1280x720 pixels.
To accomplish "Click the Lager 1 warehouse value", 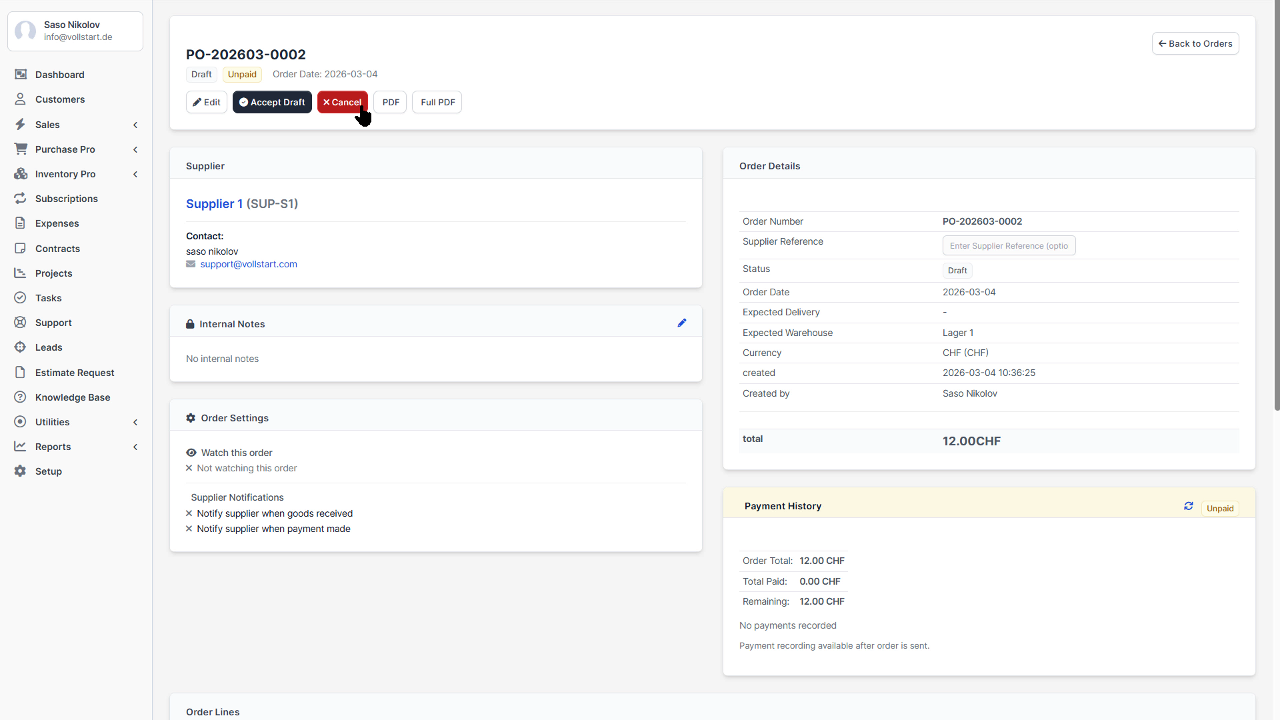I will click(x=958, y=333).
